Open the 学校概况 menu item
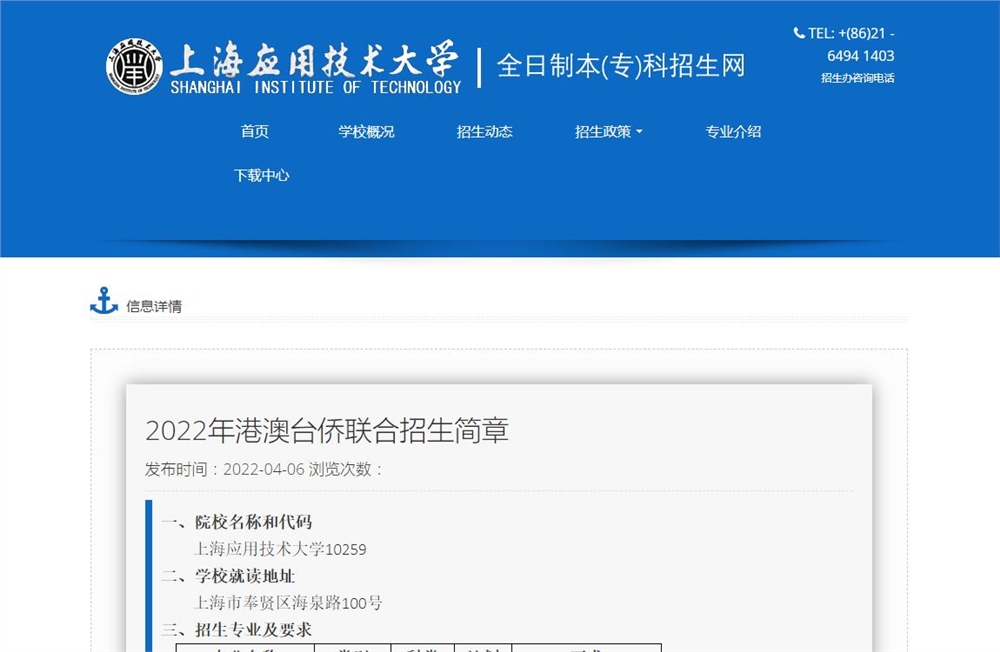Screen dimensions: 1000x652 [366, 131]
